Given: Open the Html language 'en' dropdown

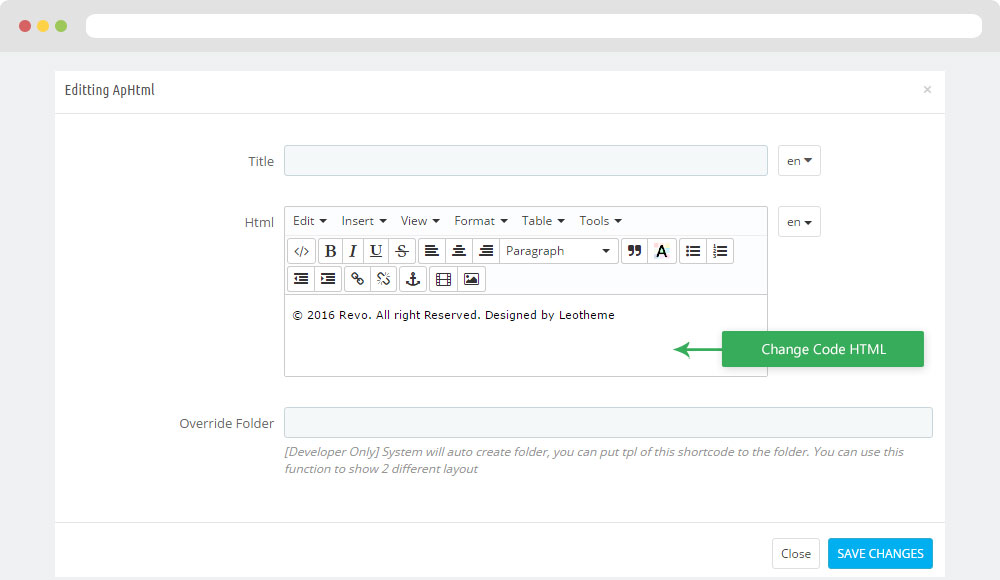Looking at the screenshot, I should 799,222.
